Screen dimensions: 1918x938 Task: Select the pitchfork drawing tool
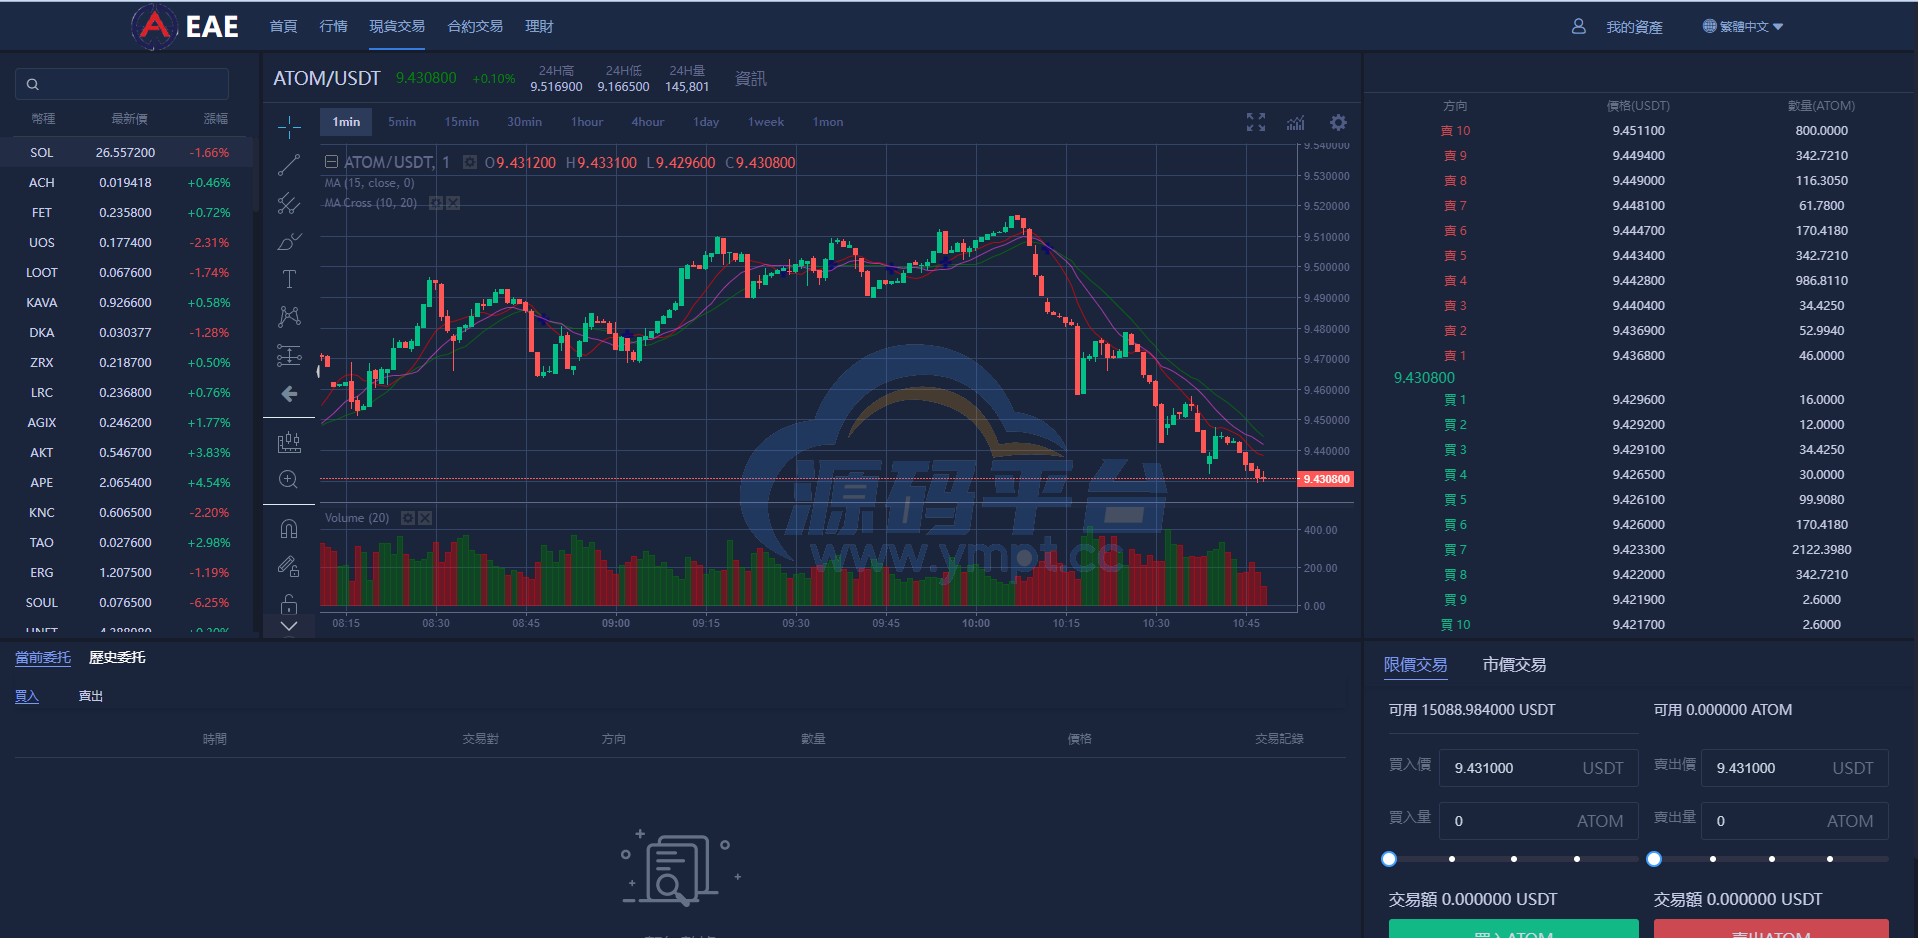pyautogui.click(x=289, y=203)
